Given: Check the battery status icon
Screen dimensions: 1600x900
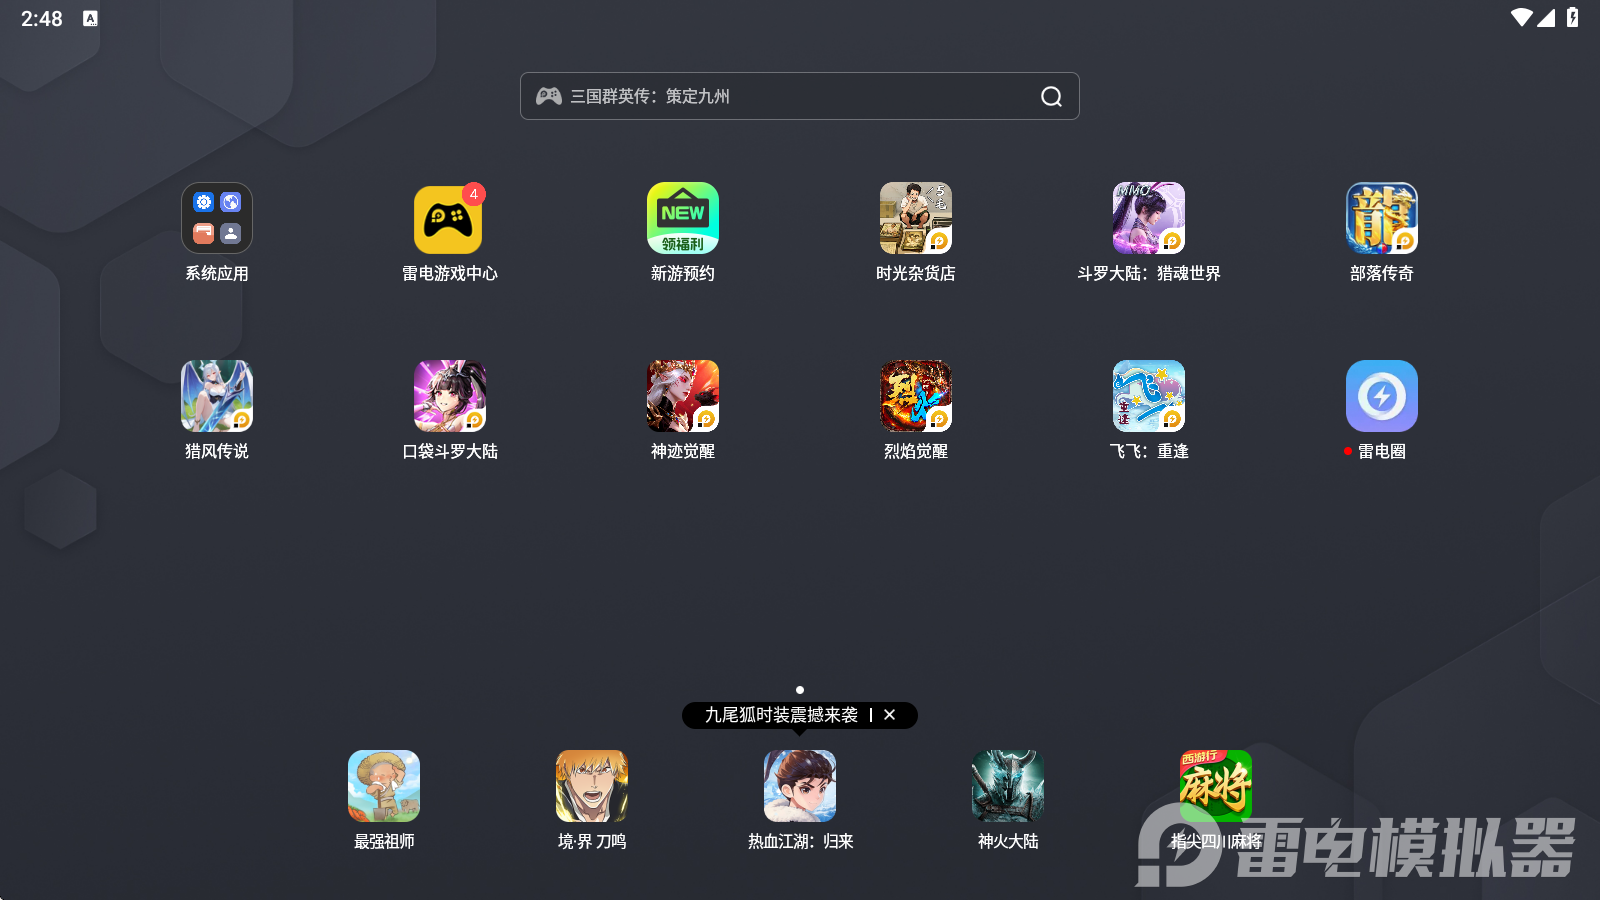Looking at the screenshot, I should click(1573, 18).
